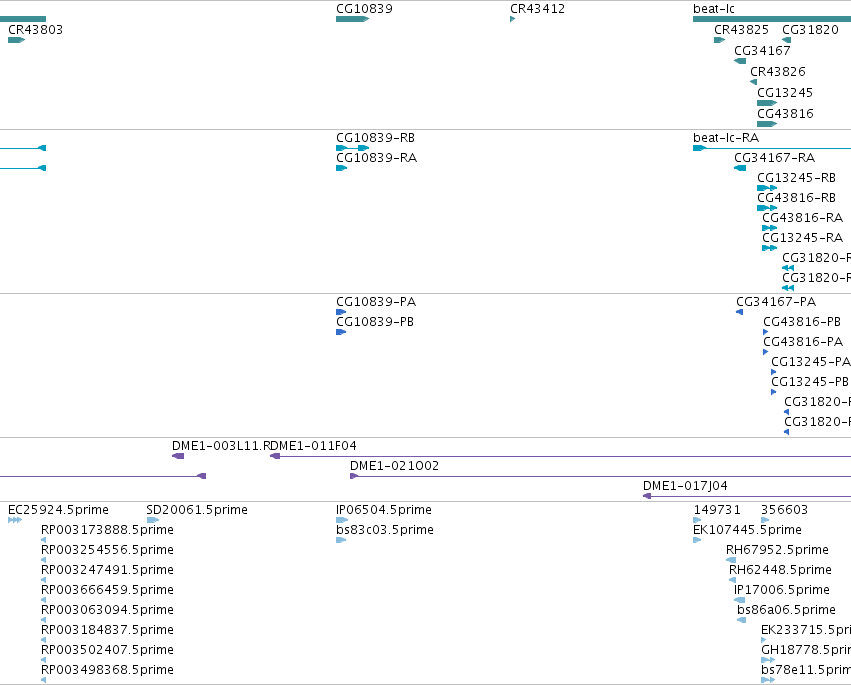This screenshot has height=685, width=851.
Task: Click the CR43412 gene label
Action: (x=537, y=9)
